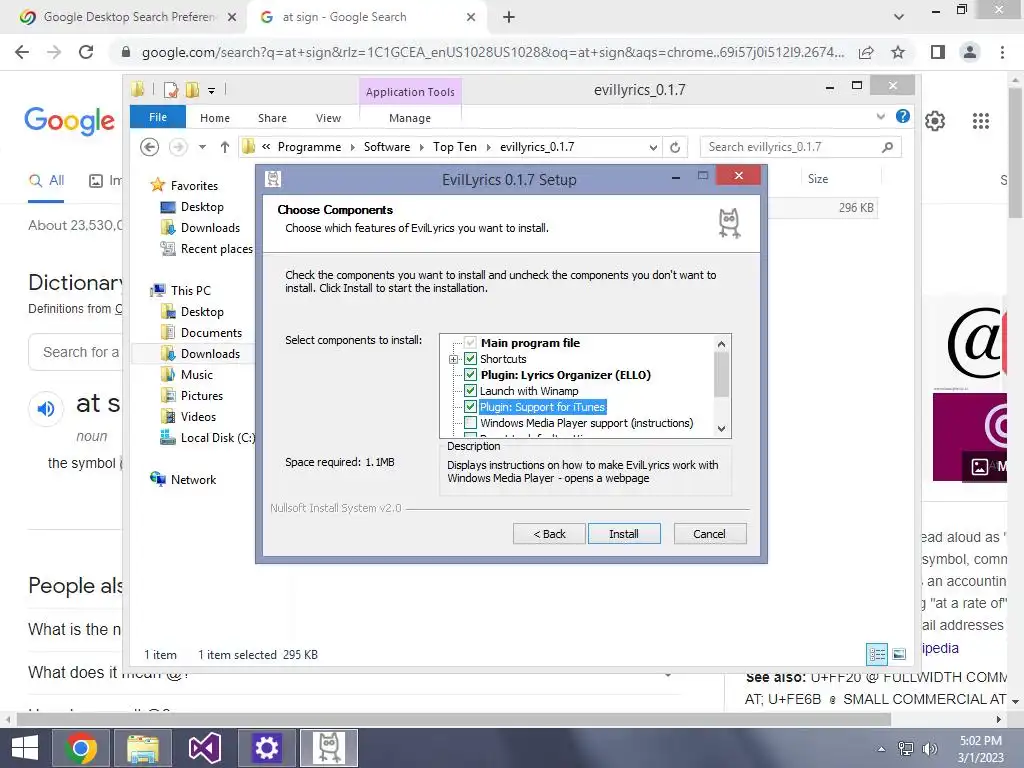This screenshot has height=768, width=1024.
Task: Open the File tab in Explorer ribbon
Action: click(x=157, y=117)
